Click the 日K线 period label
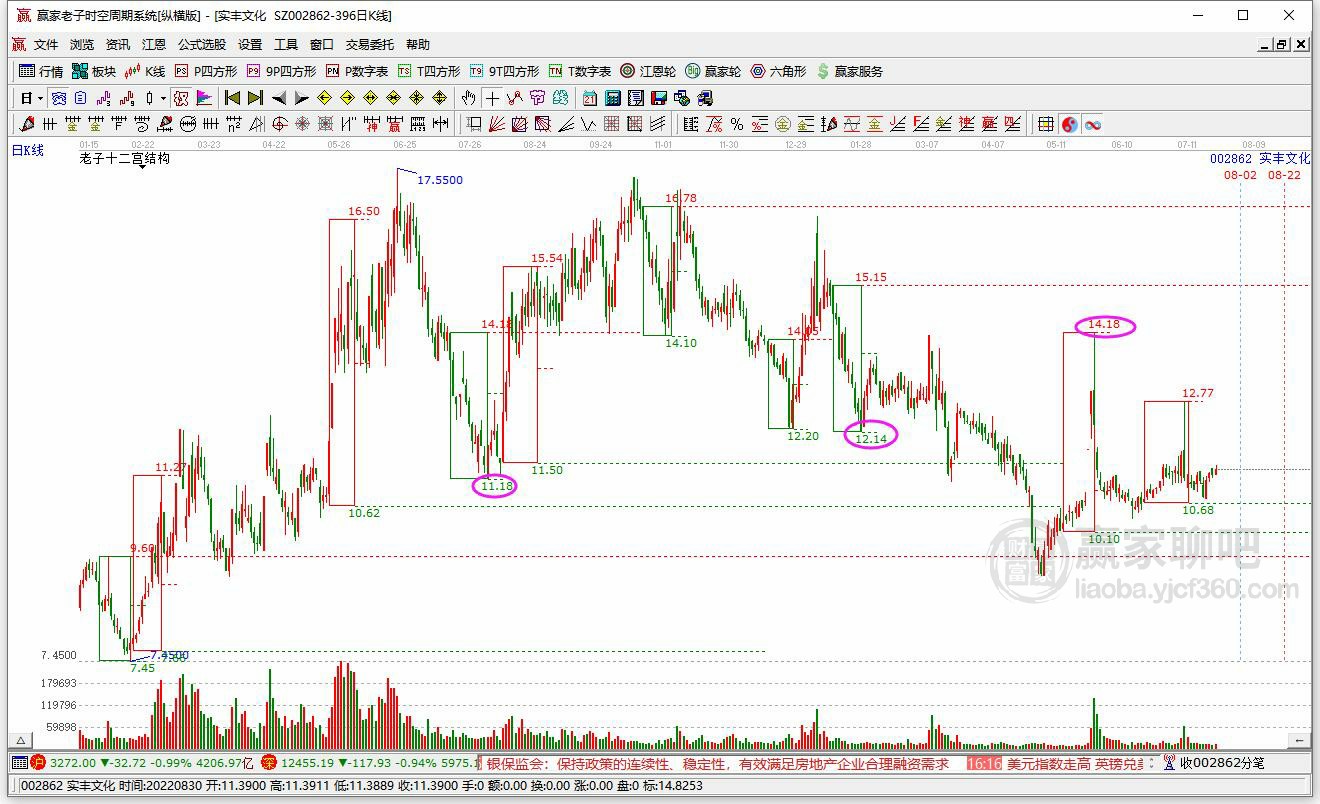Viewport: 1320px width, 804px height. tap(28, 150)
